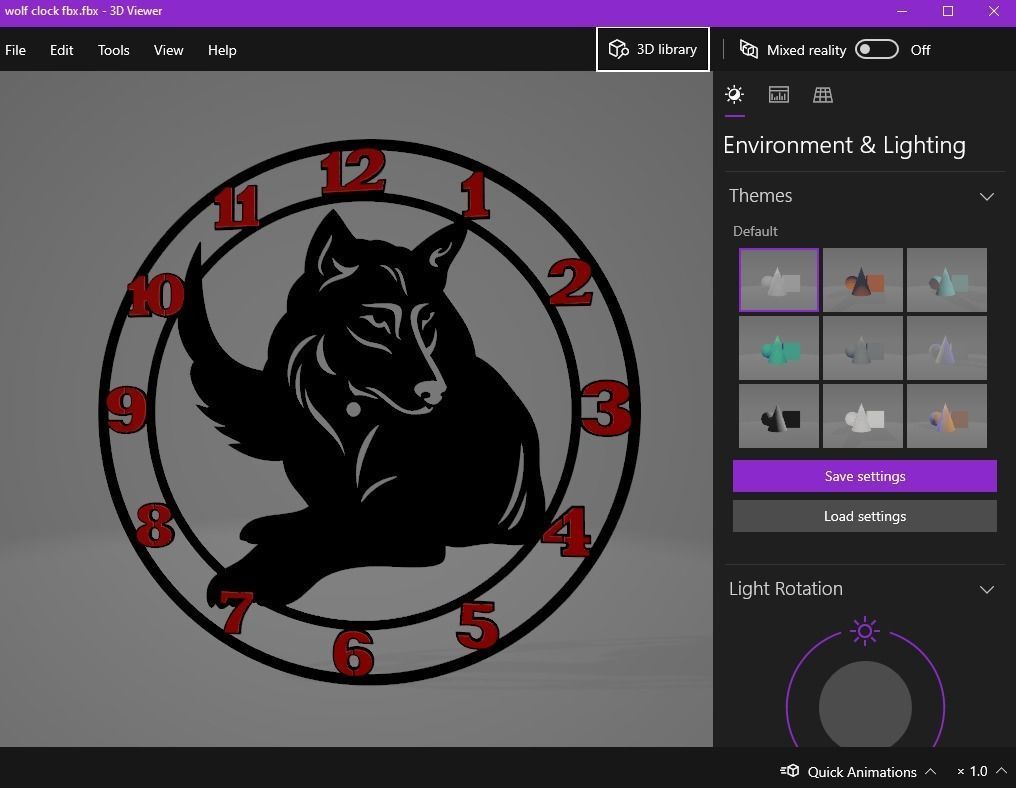Open the Grids and views panel icon

(822, 94)
